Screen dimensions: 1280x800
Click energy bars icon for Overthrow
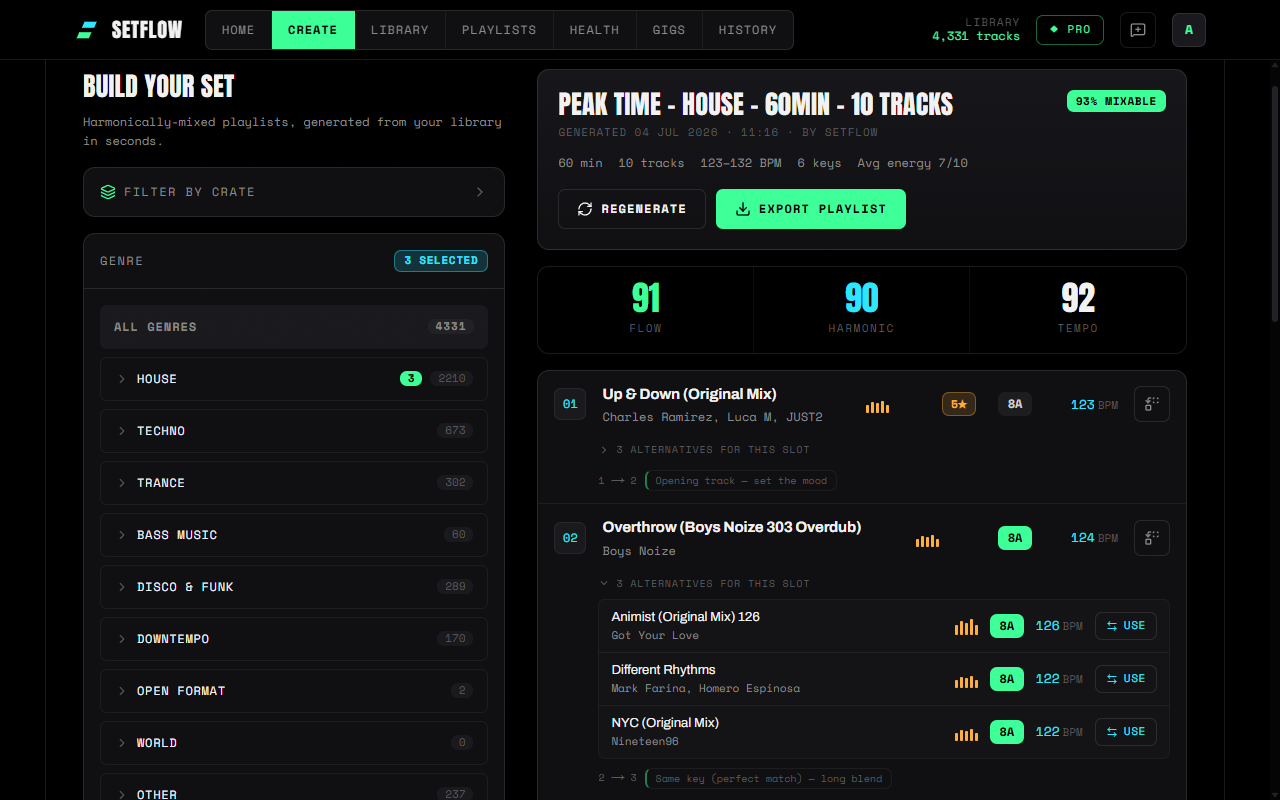pos(927,541)
